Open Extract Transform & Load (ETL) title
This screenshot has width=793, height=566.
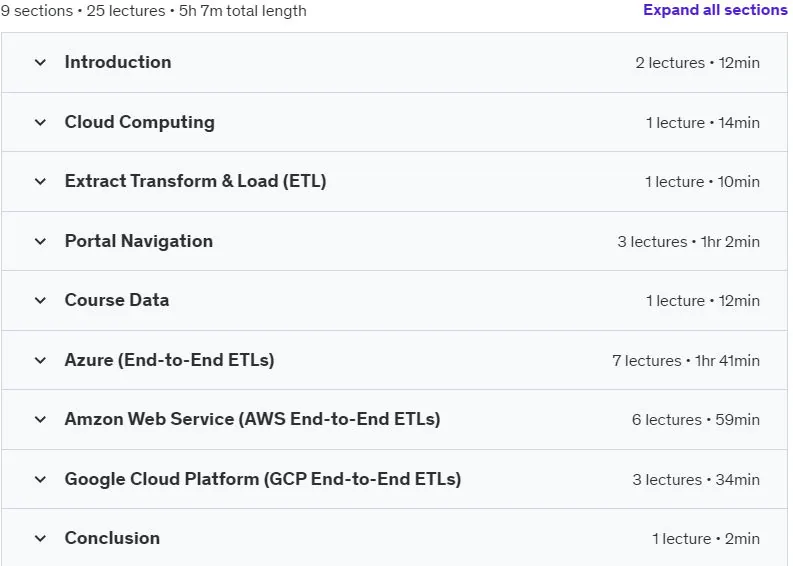195,181
